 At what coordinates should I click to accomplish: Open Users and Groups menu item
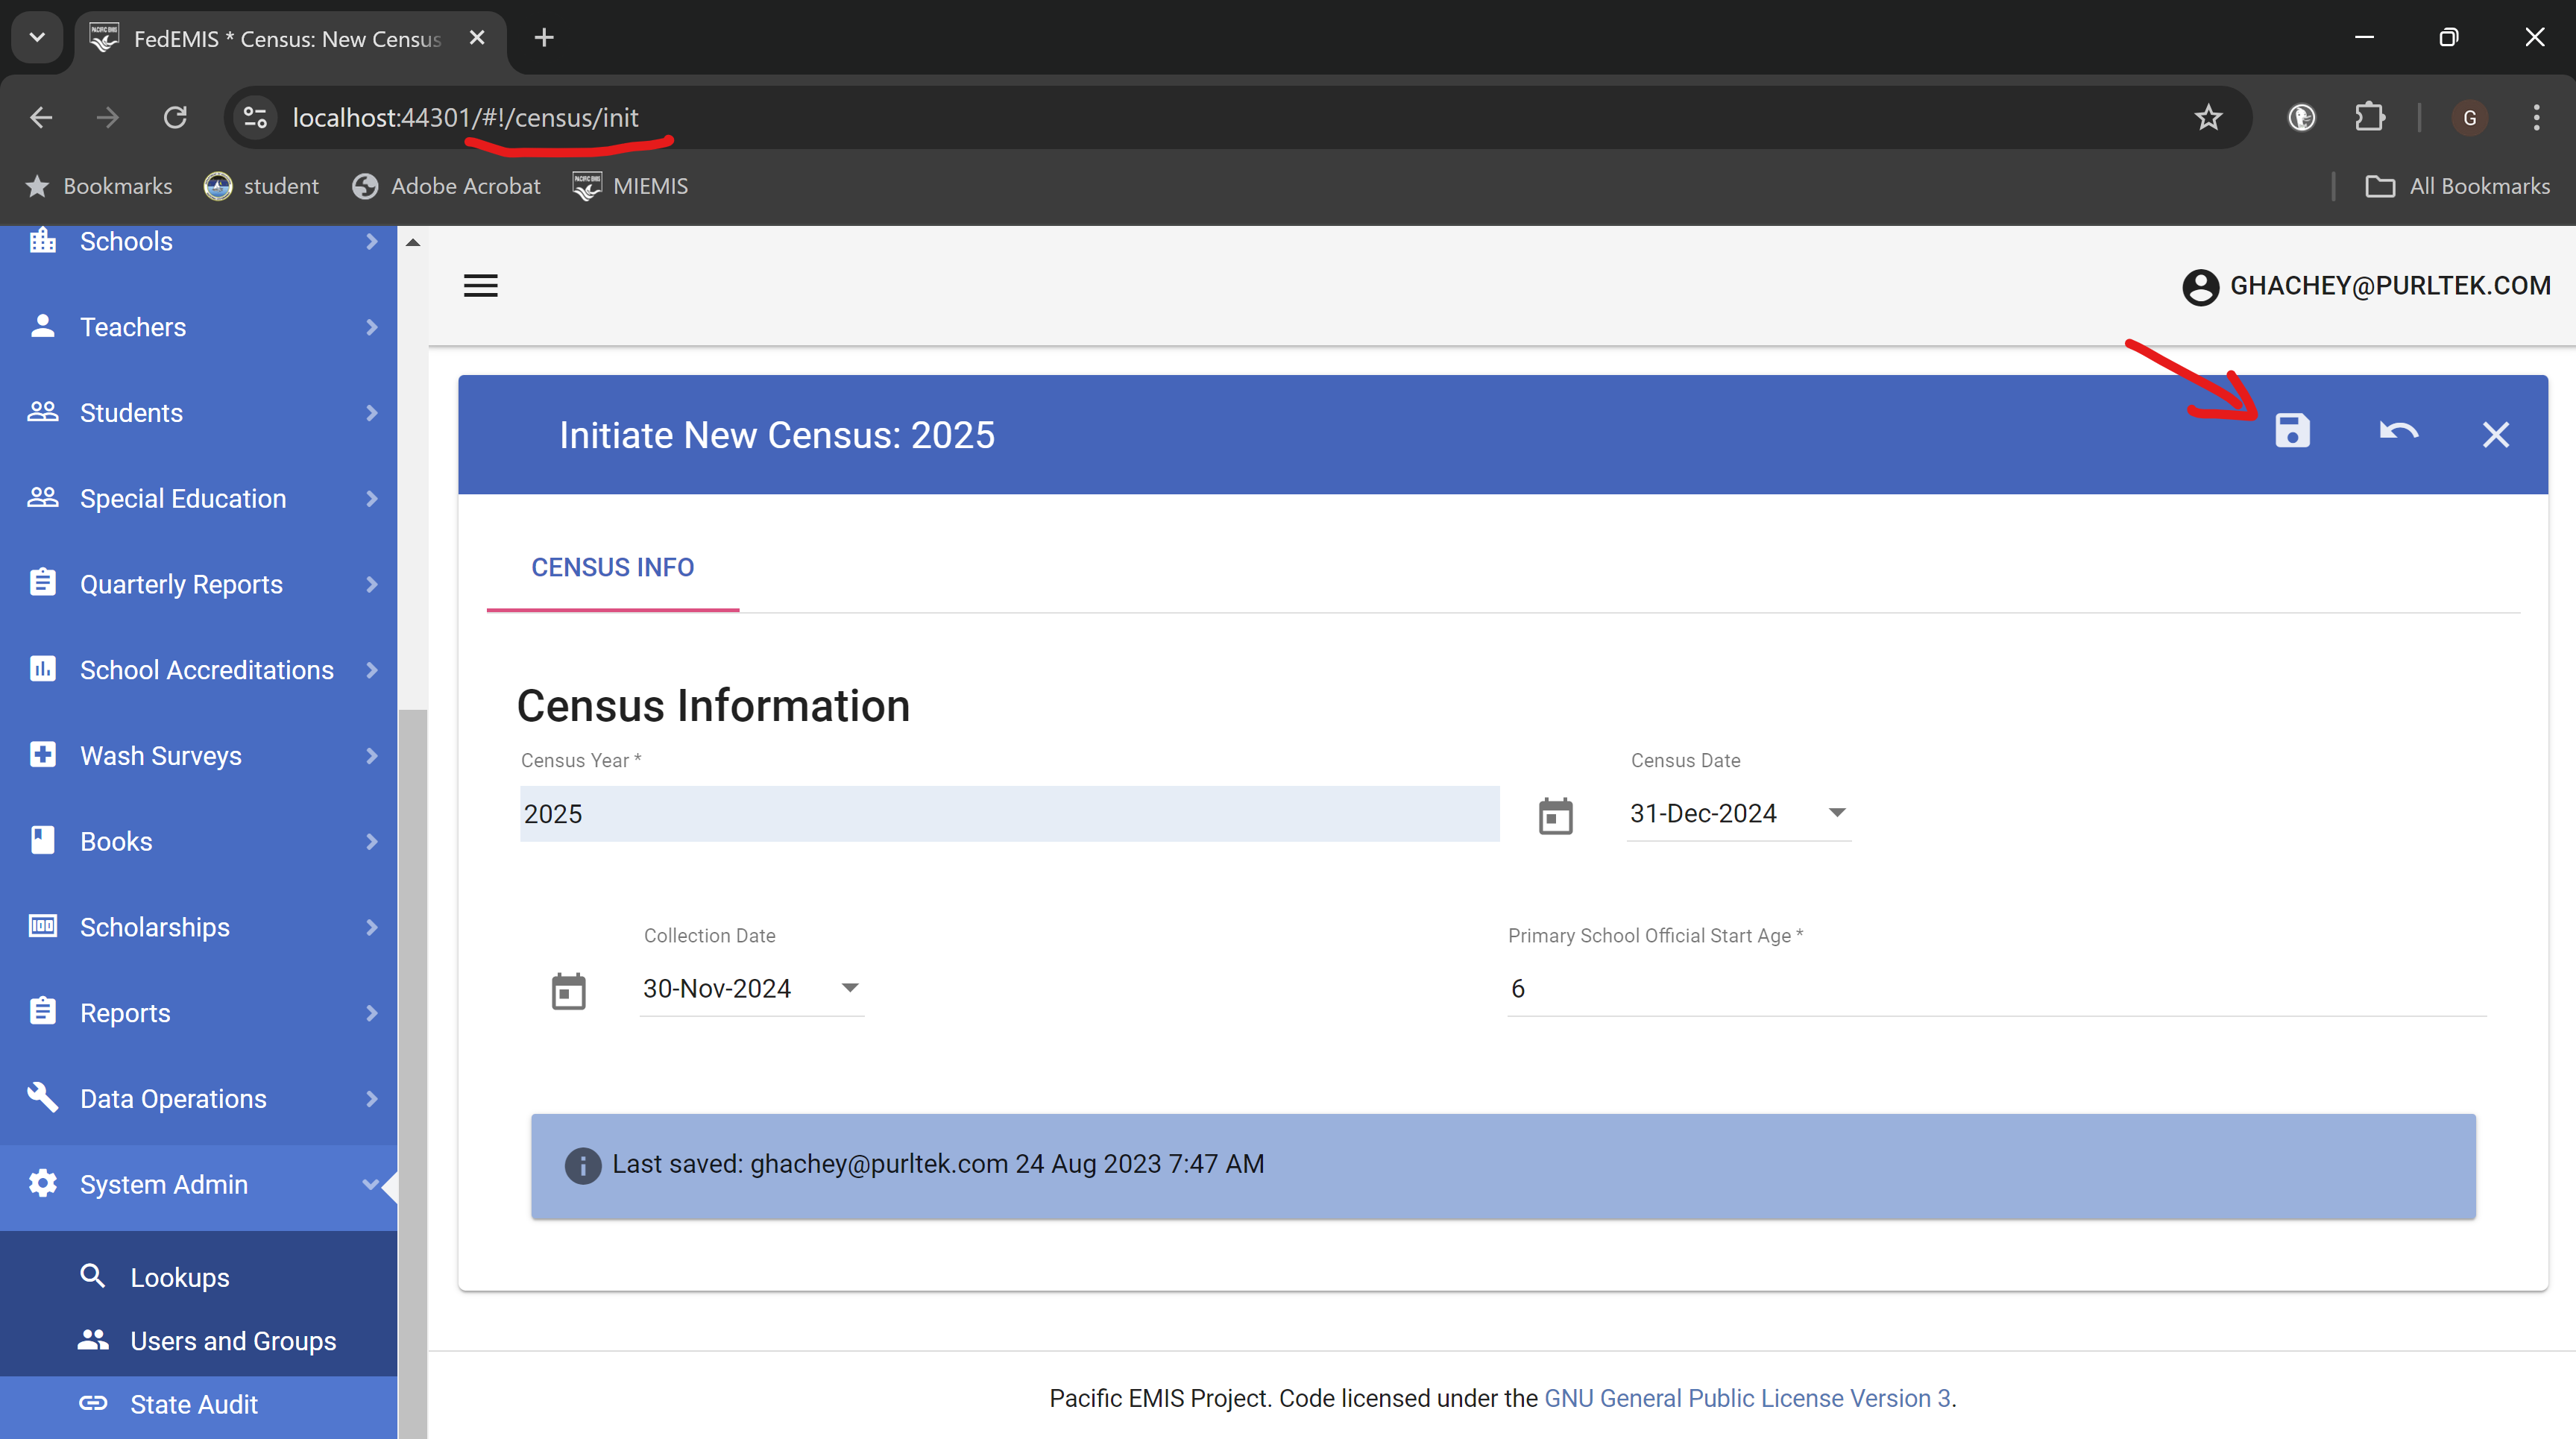click(x=233, y=1341)
